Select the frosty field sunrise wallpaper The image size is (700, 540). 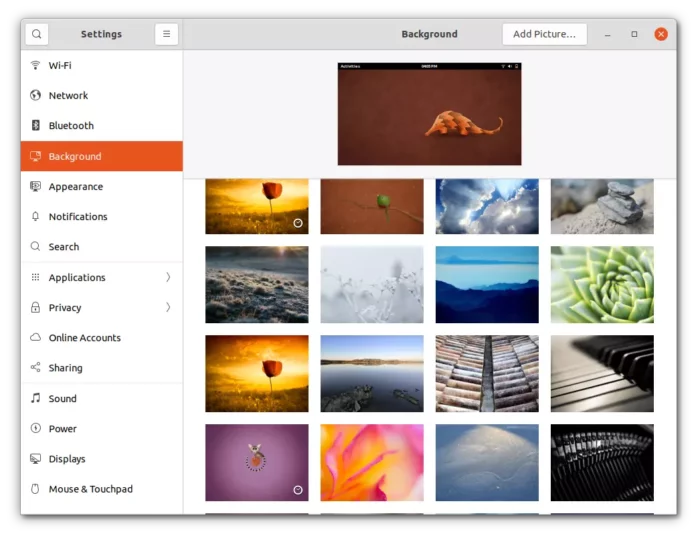pos(257,284)
